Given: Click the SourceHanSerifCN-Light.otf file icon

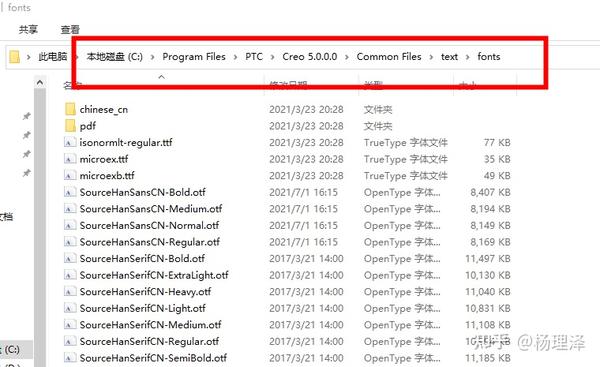Looking at the screenshot, I should coord(69,308).
